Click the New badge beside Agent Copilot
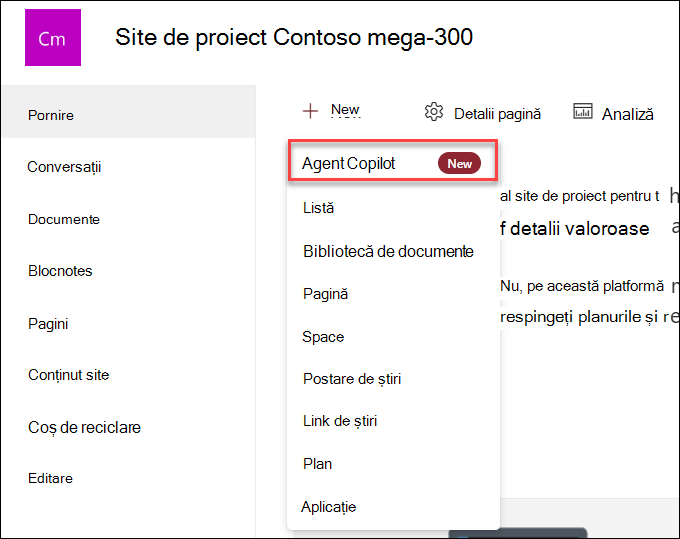 [459, 163]
